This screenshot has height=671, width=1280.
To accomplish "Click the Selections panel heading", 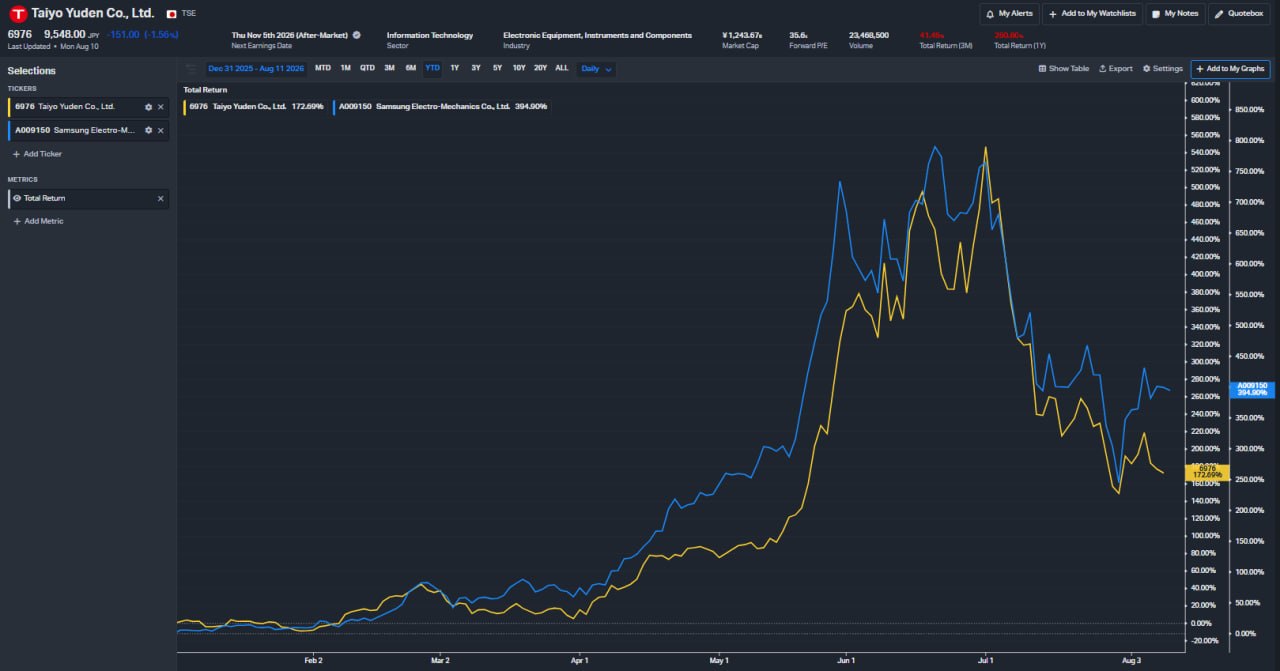I will tap(32, 71).
